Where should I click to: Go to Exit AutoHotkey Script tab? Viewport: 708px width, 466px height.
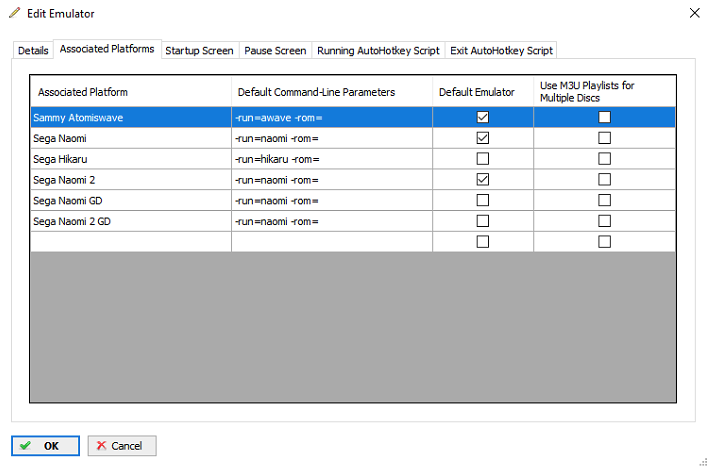[501, 50]
